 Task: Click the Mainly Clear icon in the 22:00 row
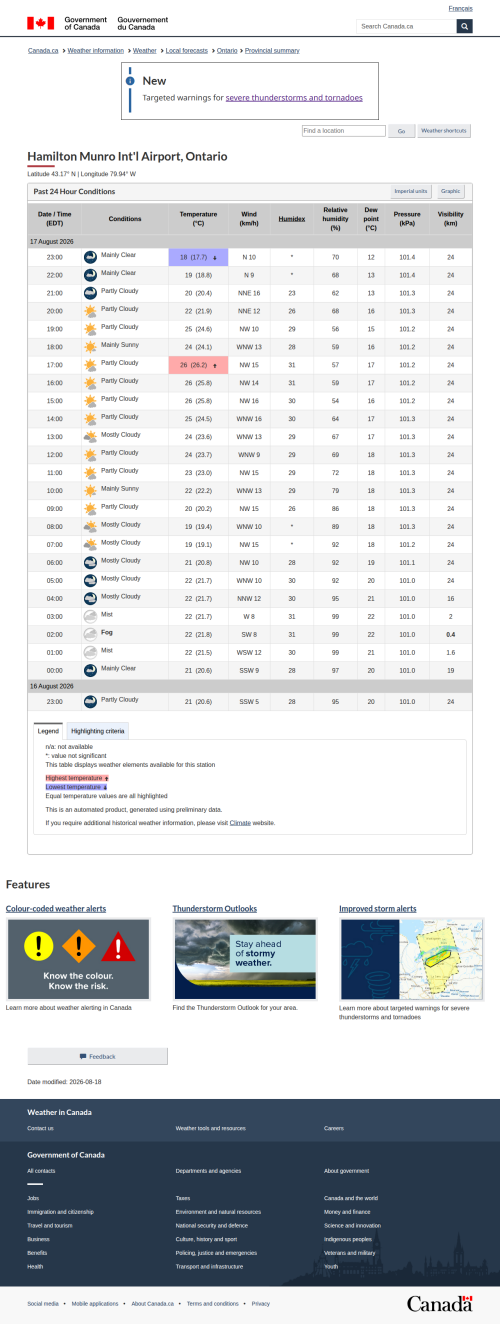click(90, 275)
